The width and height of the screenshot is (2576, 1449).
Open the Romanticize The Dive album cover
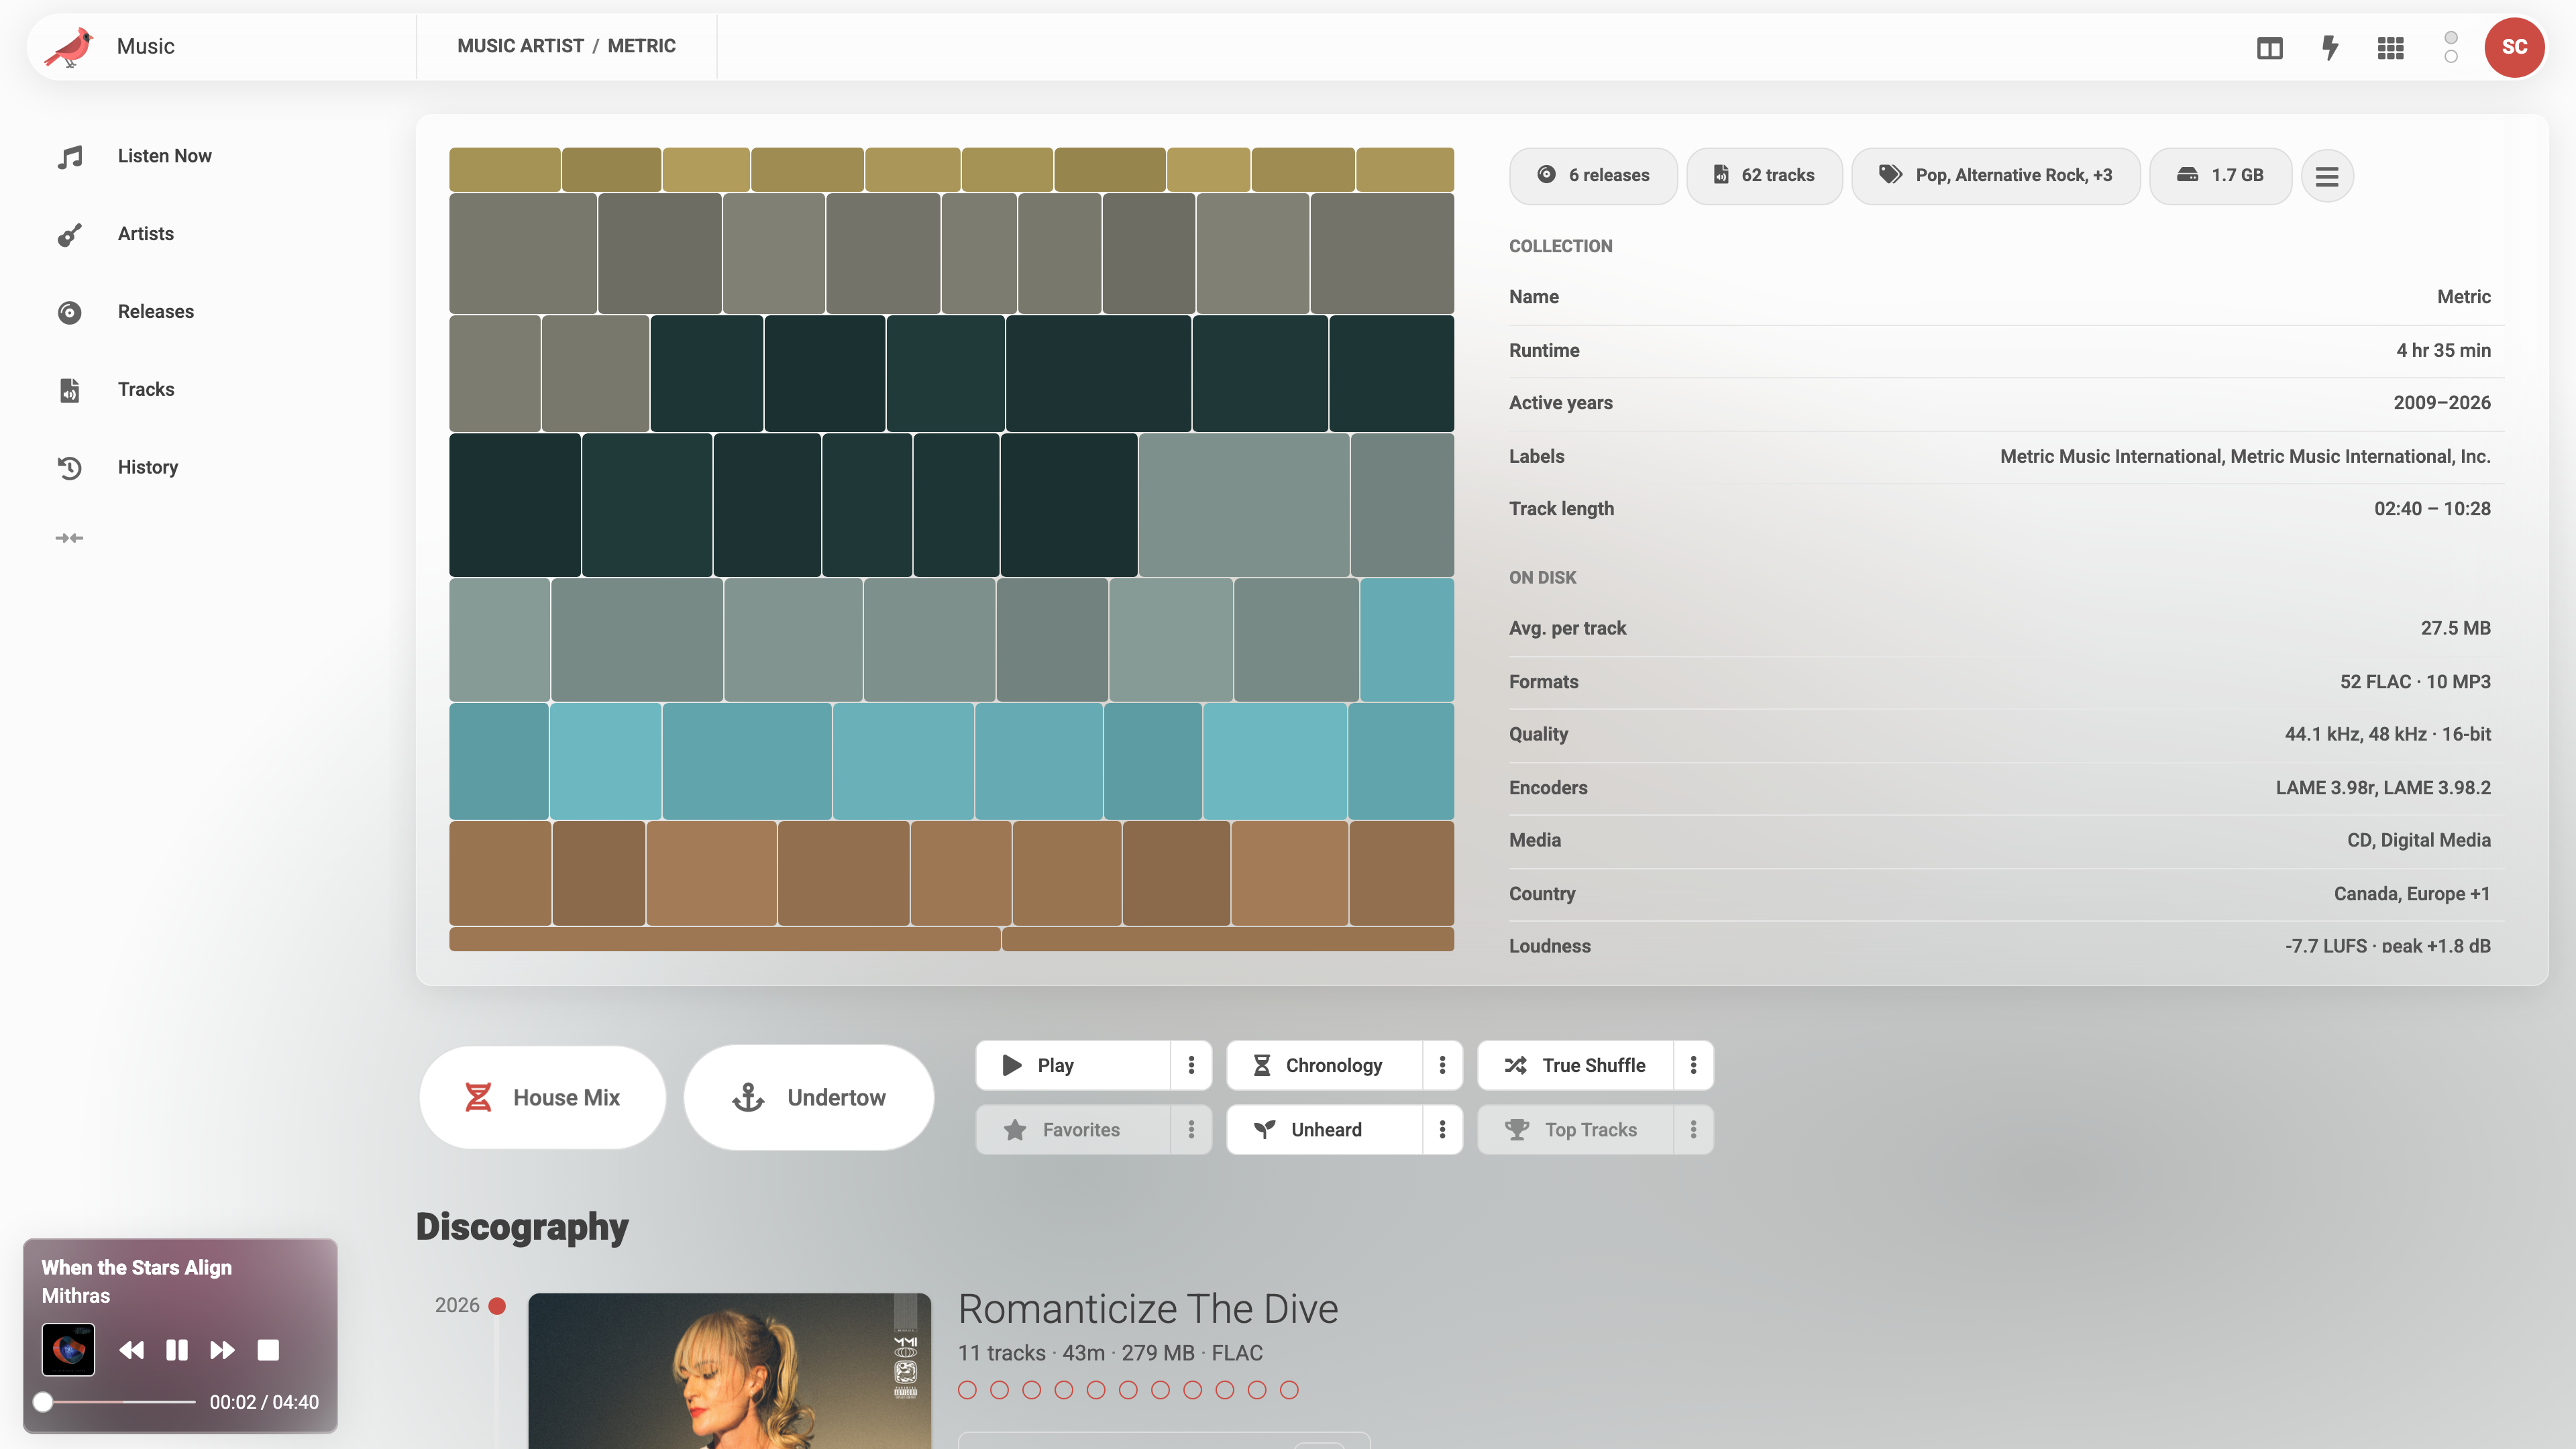729,1371
